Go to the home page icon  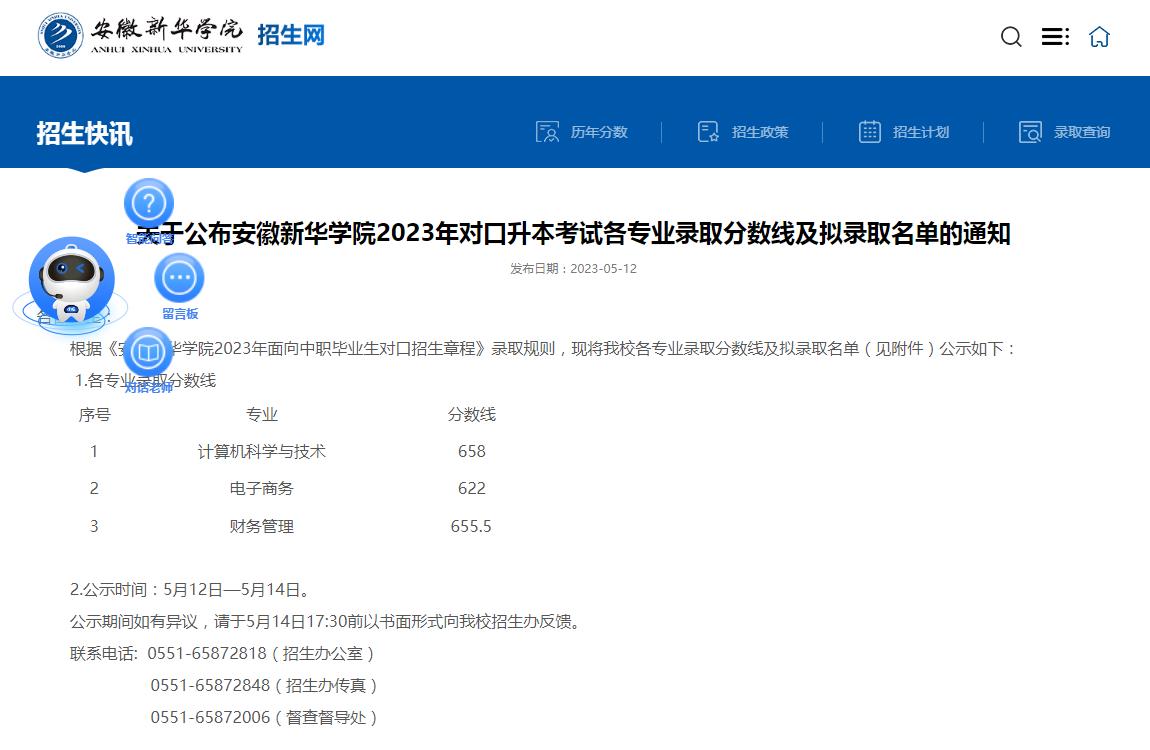pos(1099,37)
